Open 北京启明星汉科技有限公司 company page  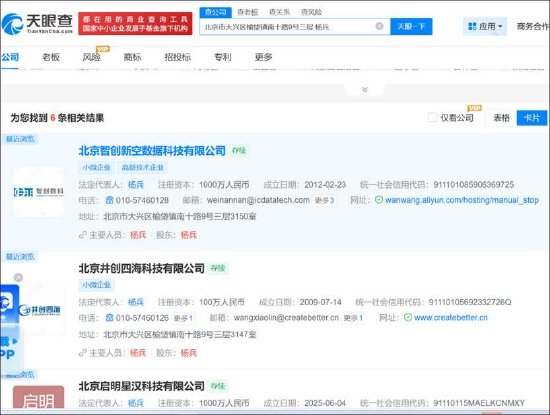tap(142, 386)
